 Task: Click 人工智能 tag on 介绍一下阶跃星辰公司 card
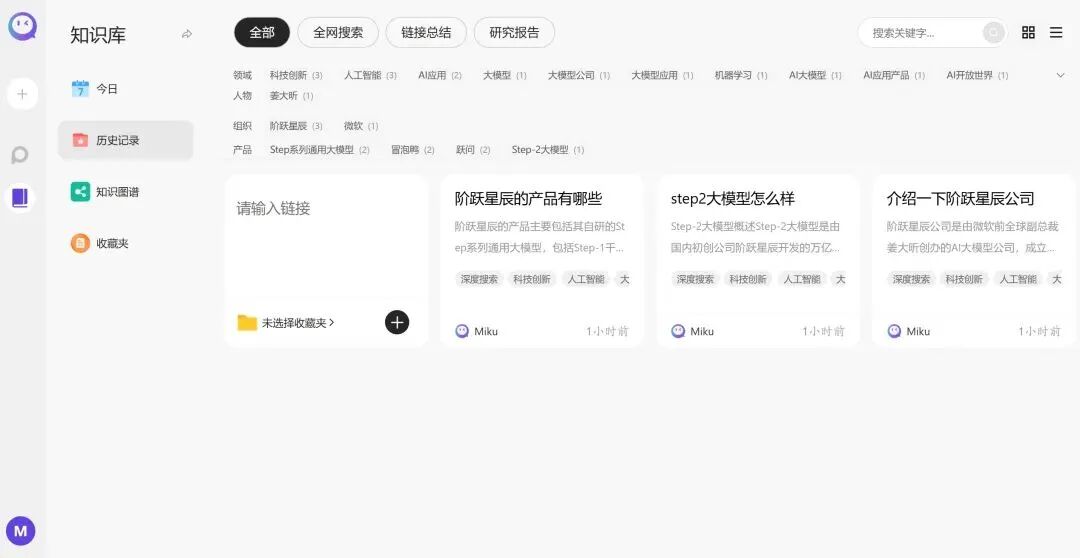pos(1018,279)
